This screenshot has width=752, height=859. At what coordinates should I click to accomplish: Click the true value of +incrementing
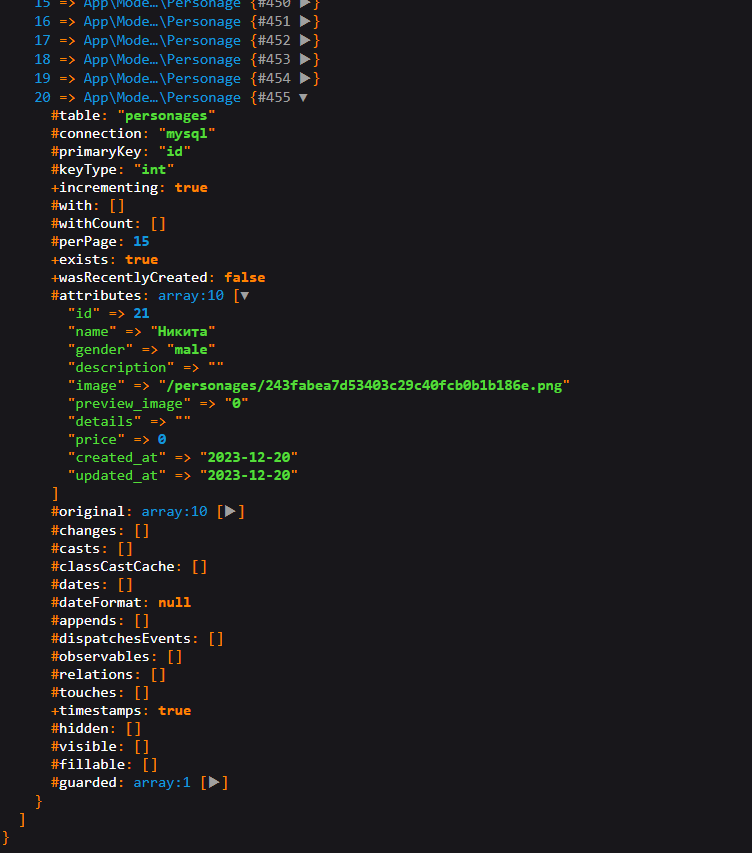(x=191, y=187)
